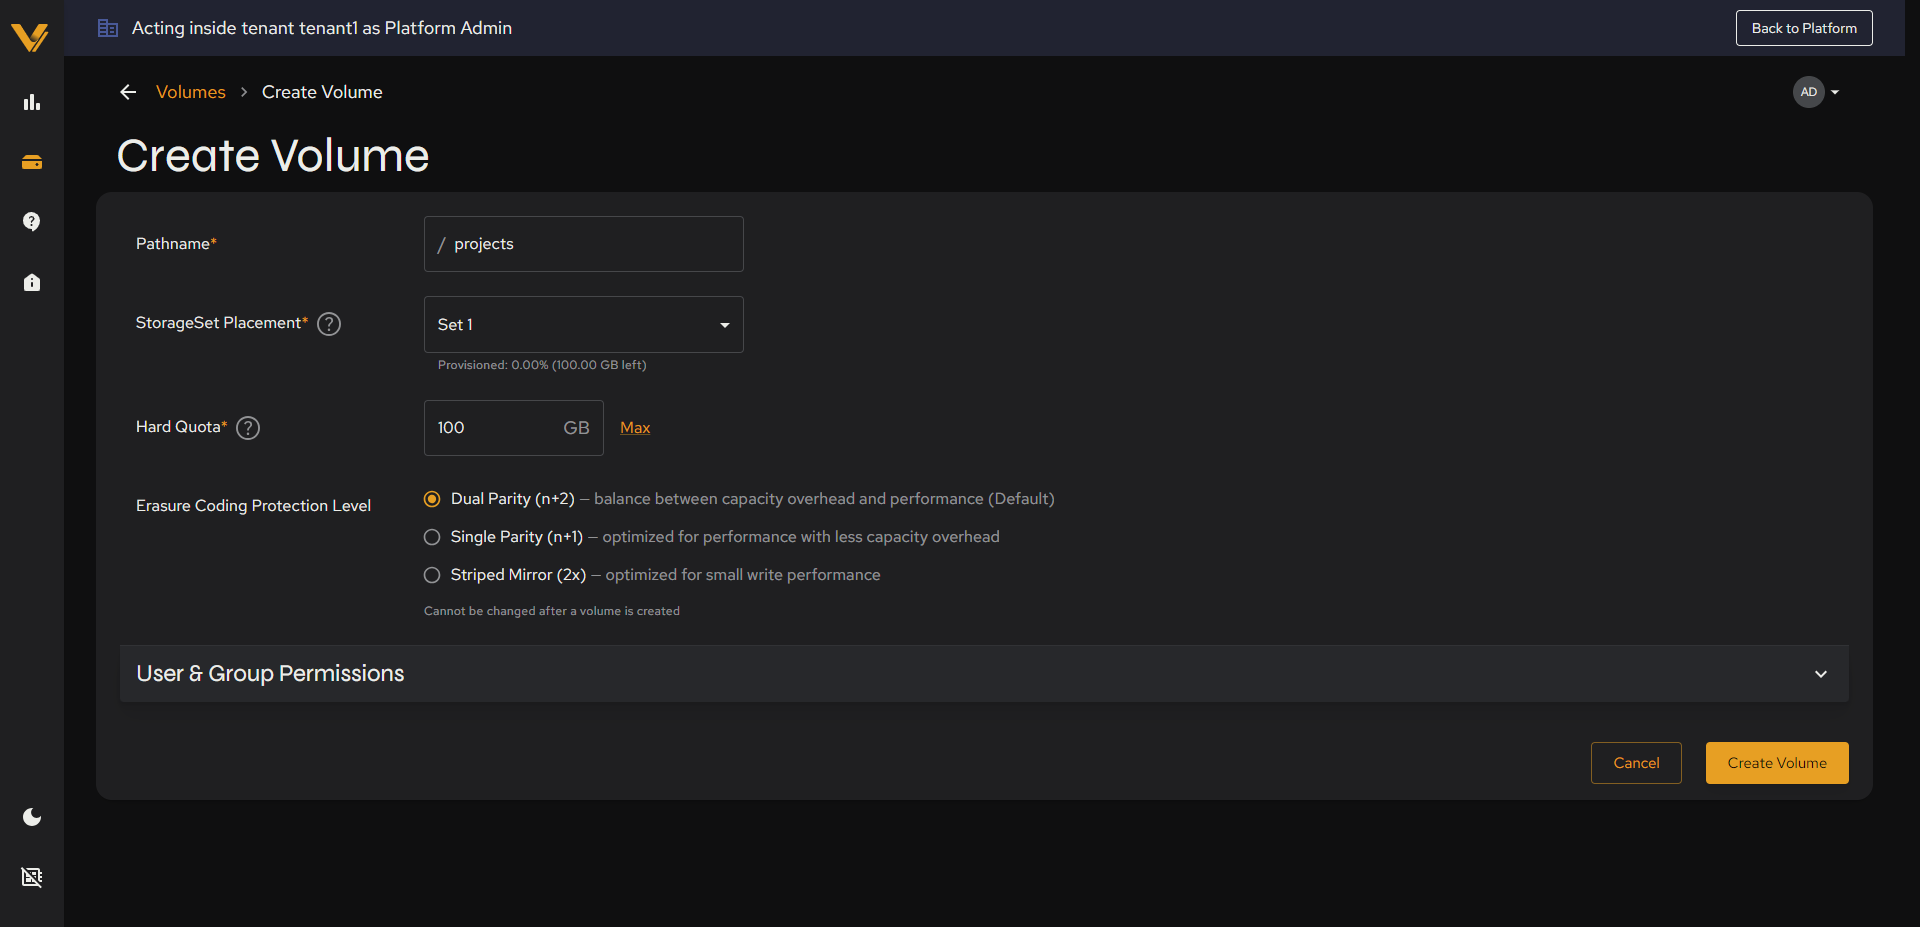Click the tenant building icon in banner

tap(108, 28)
